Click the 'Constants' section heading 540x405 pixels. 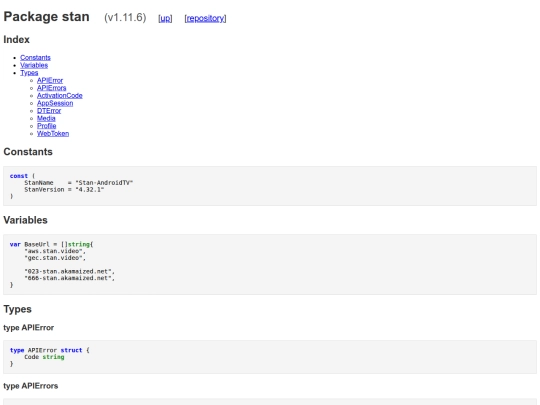point(28,152)
